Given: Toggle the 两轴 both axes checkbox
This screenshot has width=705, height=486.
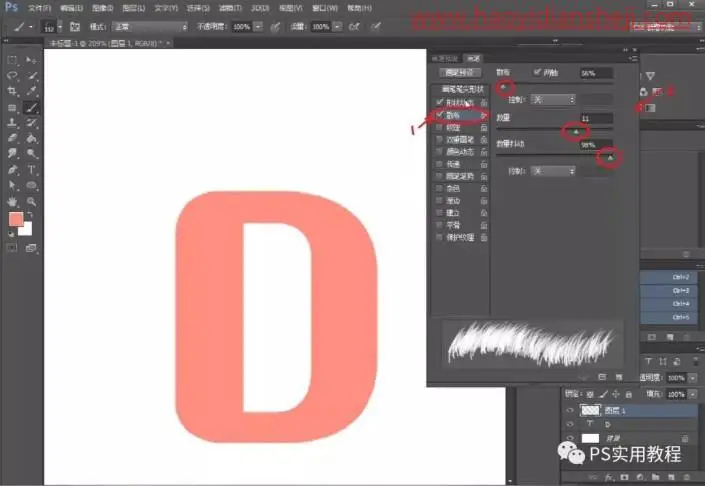Looking at the screenshot, I should click(x=537, y=72).
